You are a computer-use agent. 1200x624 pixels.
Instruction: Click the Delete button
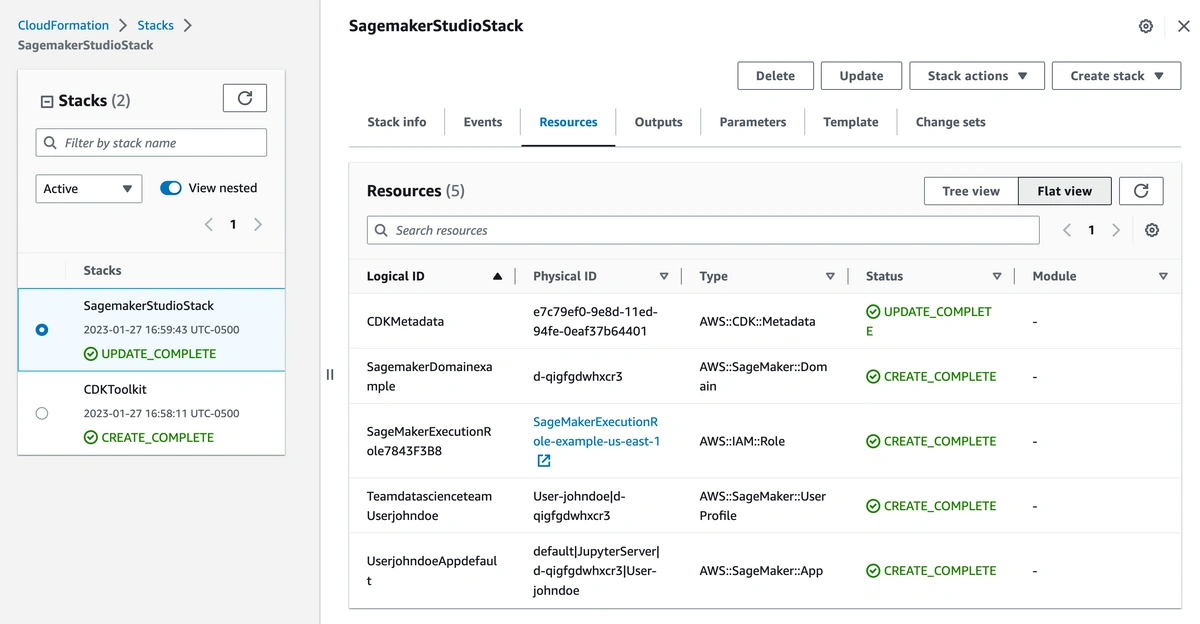(775, 76)
